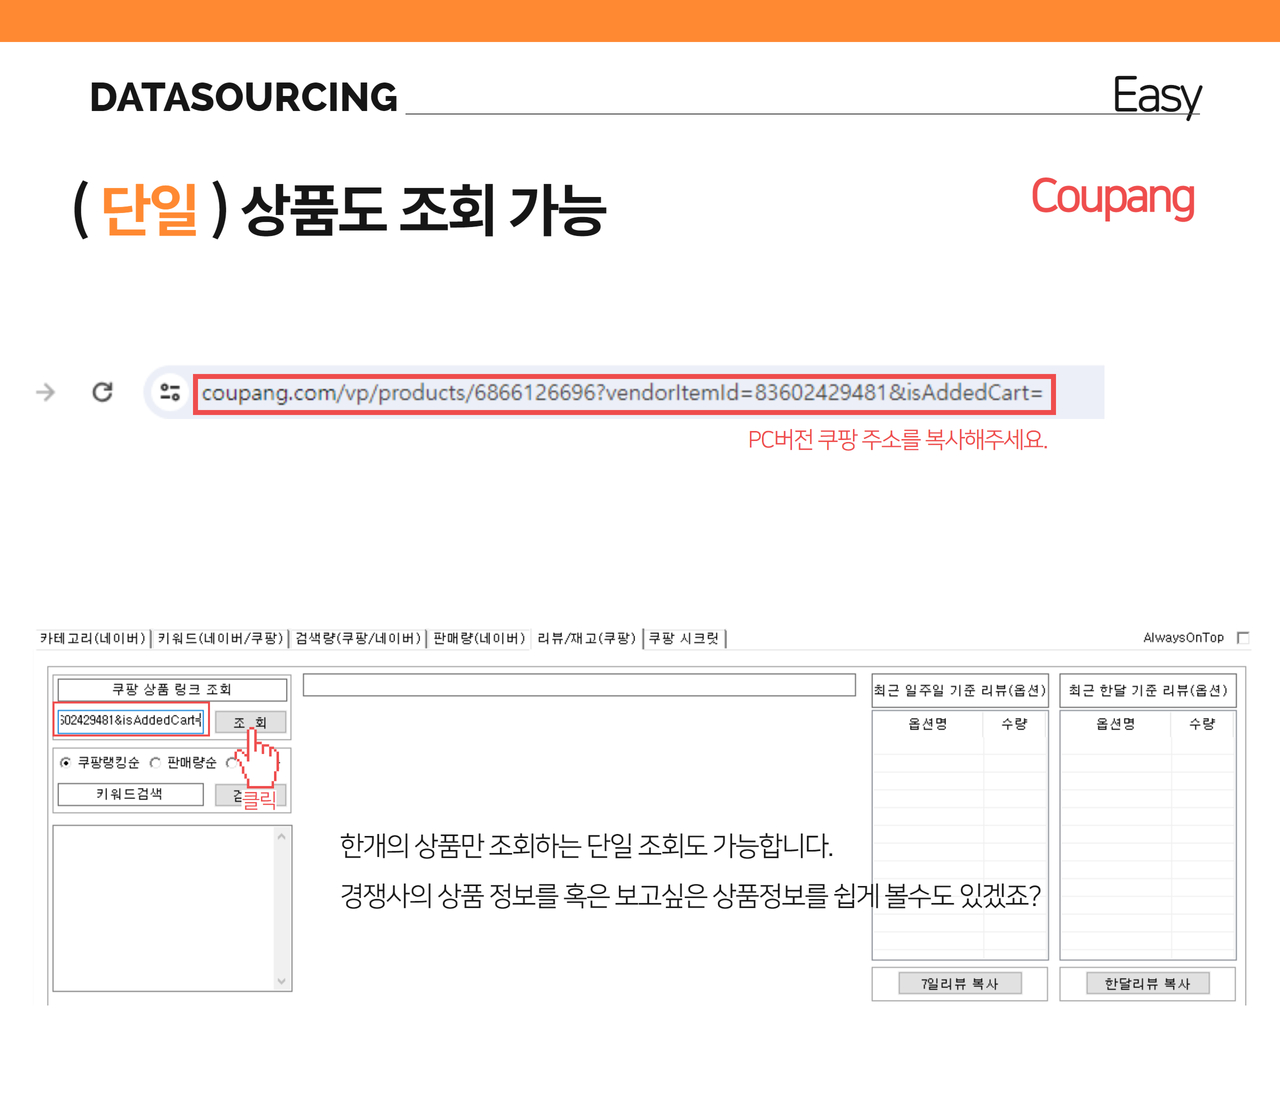The height and width of the screenshot is (1100, 1280).
Task: Open the 판매량(네이버) tab
Action: [x=479, y=638]
